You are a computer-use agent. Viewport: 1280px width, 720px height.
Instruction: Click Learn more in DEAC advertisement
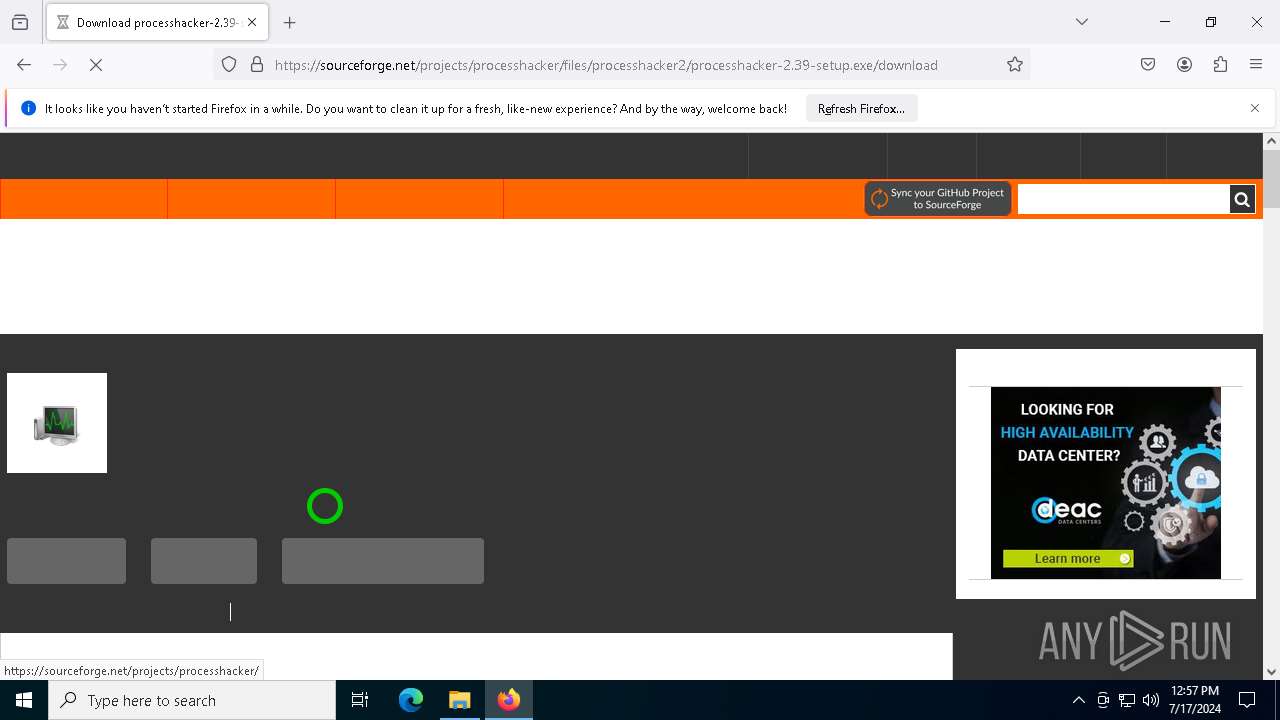point(1068,559)
